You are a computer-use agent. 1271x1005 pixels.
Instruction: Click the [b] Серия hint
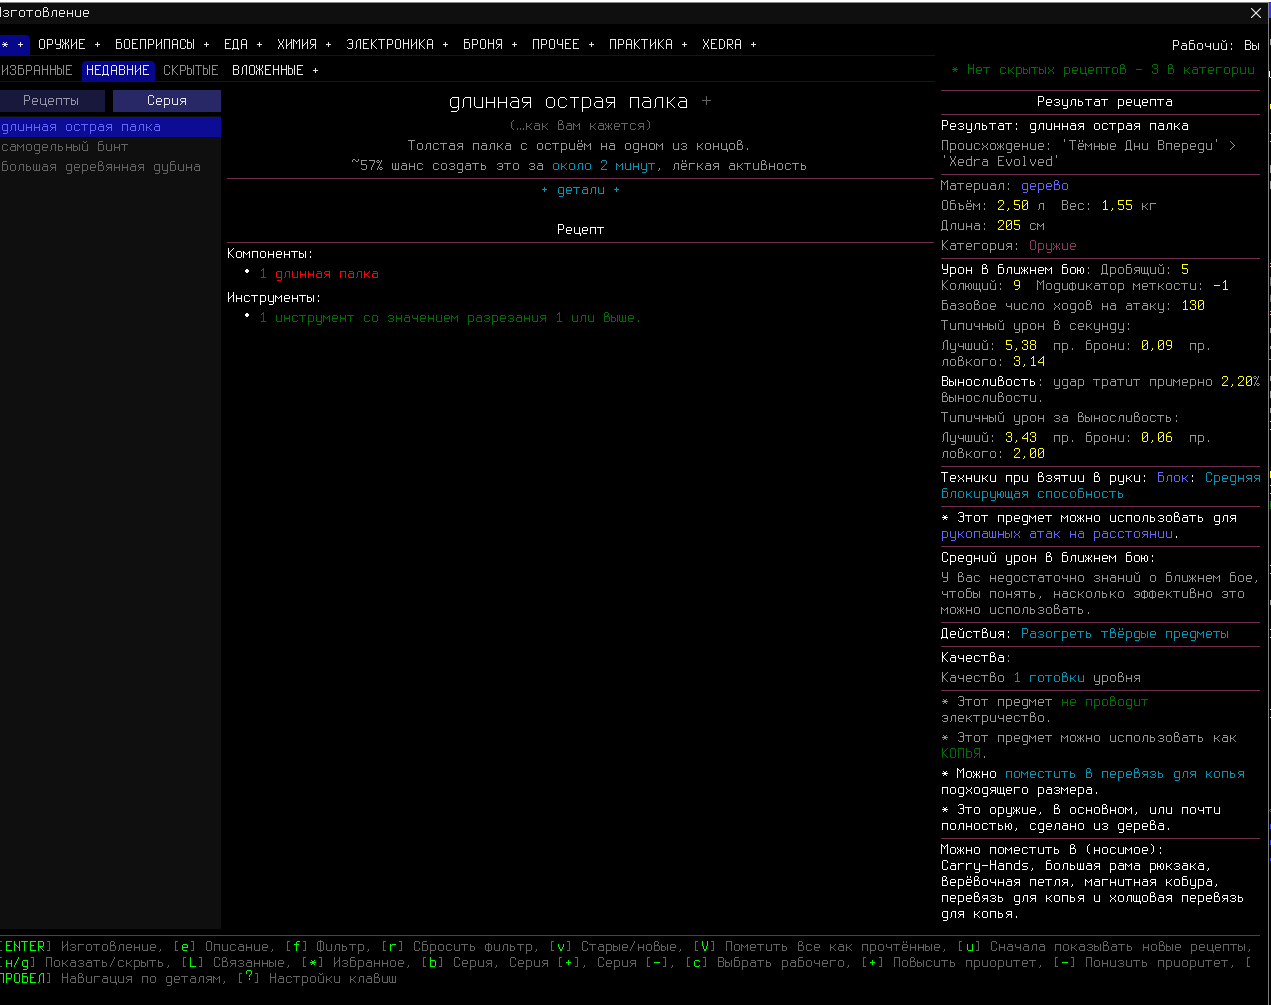coord(458,963)
